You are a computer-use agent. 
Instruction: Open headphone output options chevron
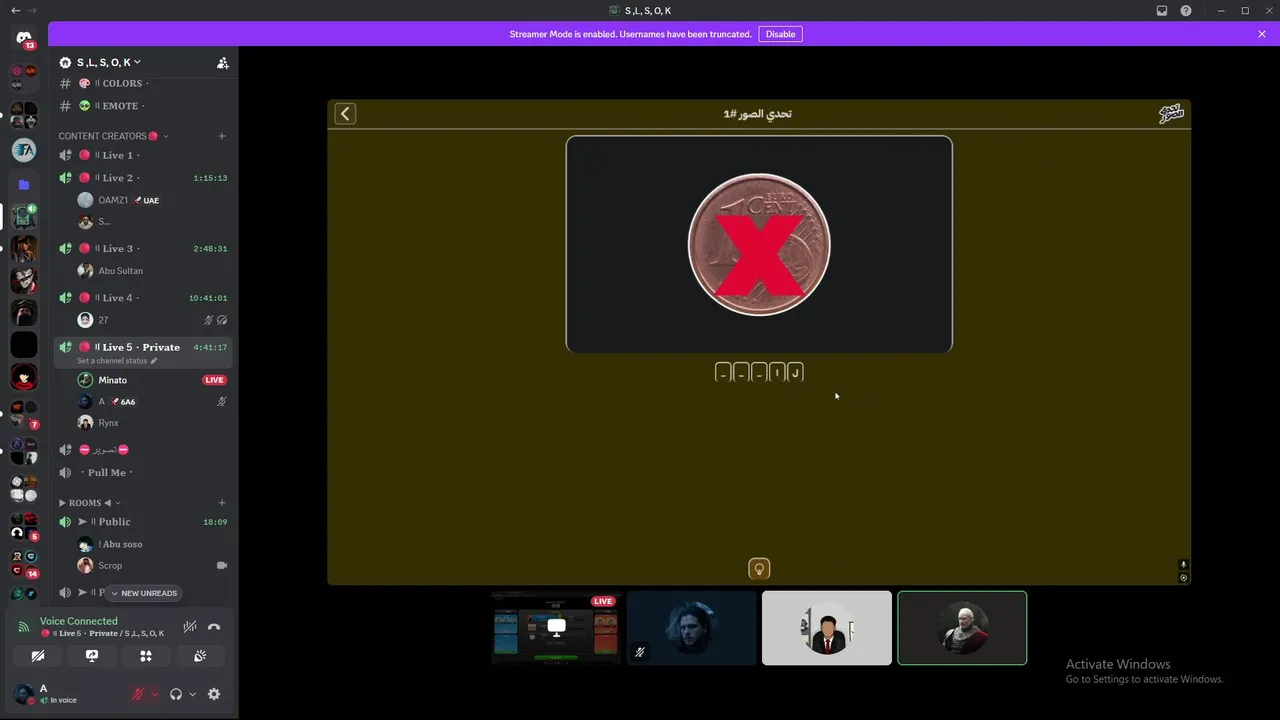point(192,694)
